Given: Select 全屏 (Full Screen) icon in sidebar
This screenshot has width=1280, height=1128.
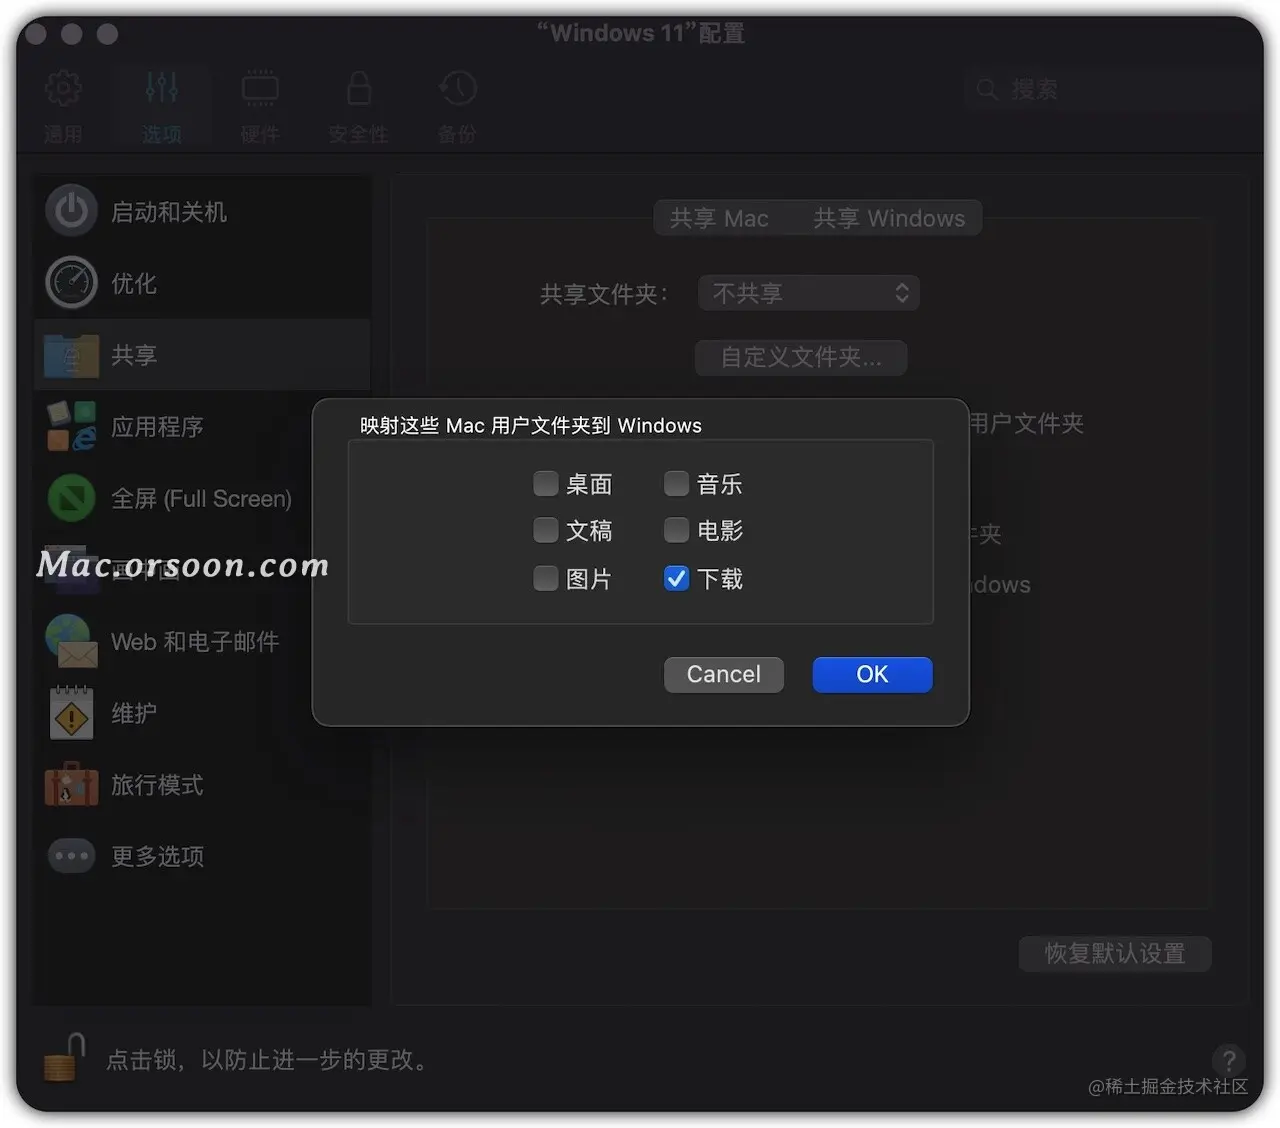Looking at the screenshot, I should [x=71, y=498].
